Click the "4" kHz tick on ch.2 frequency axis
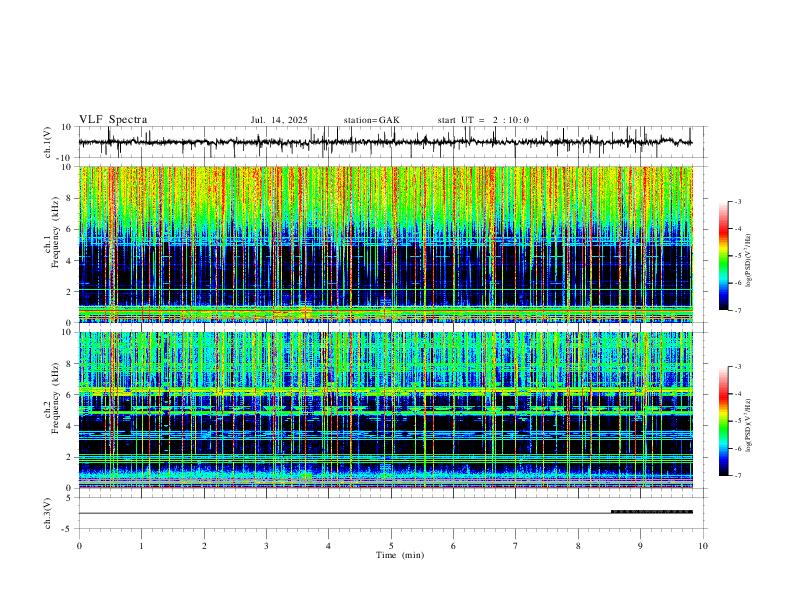The width and height of the screenshot is (792, 612). pos(70,426)
